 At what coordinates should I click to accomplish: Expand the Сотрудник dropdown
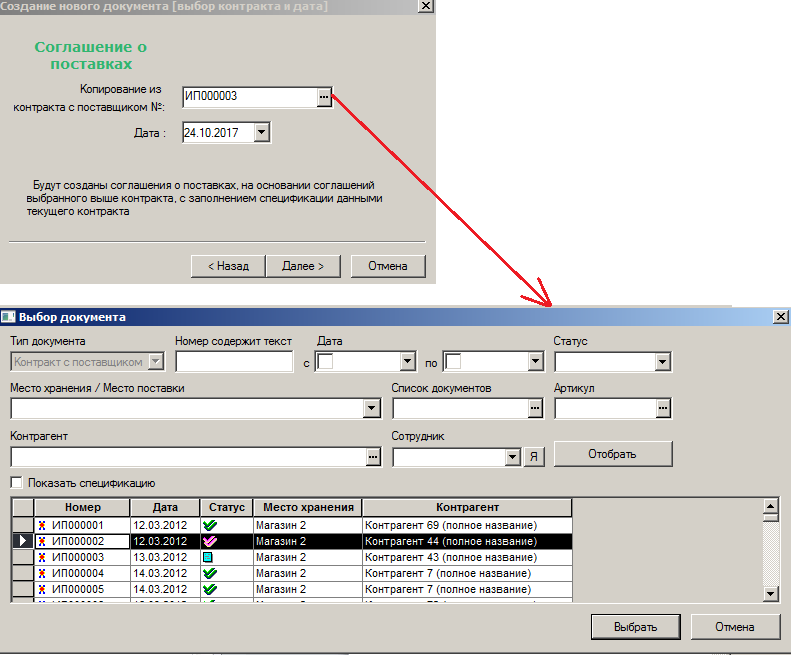[513, 457]
